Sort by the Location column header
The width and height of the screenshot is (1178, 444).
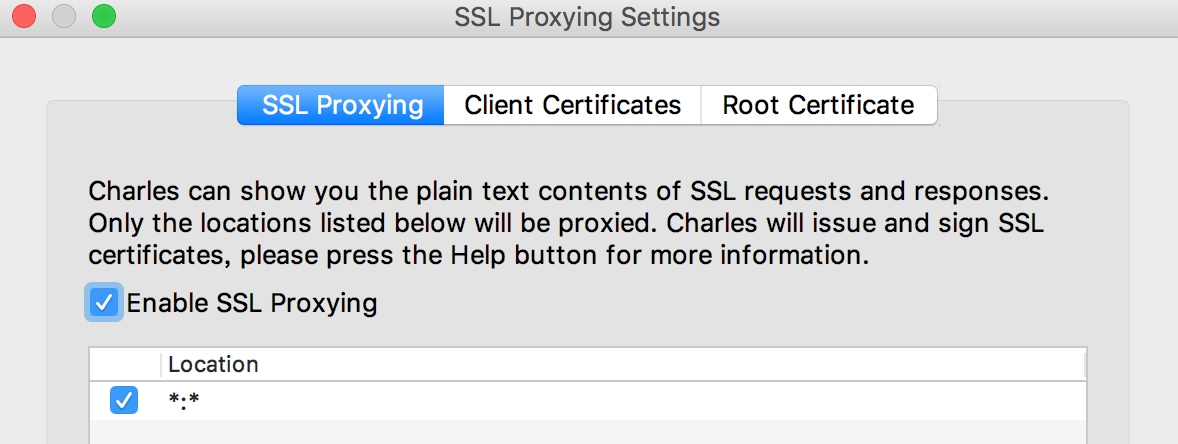[623, 364]
